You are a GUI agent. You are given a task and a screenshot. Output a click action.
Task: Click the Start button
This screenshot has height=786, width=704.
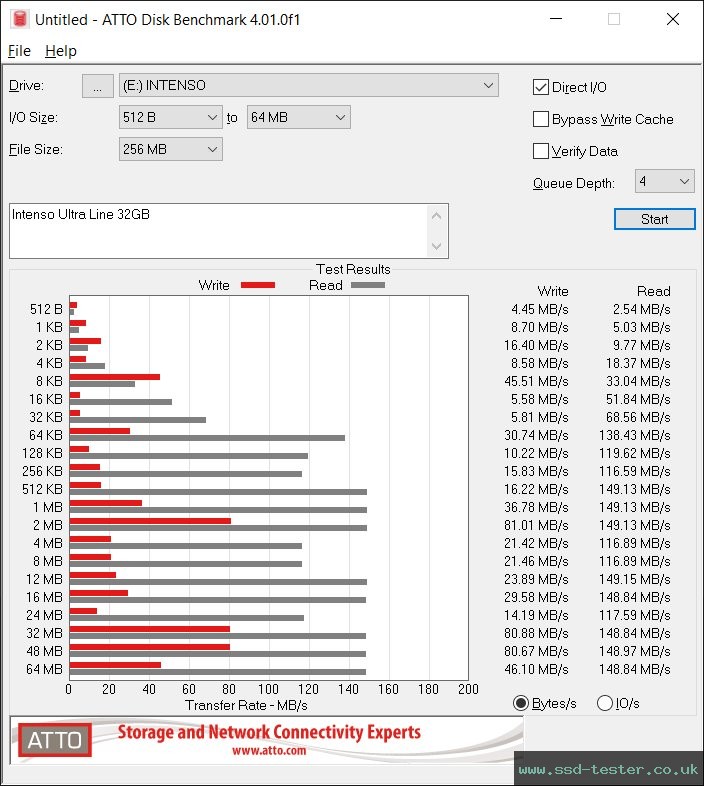(654, 219)
